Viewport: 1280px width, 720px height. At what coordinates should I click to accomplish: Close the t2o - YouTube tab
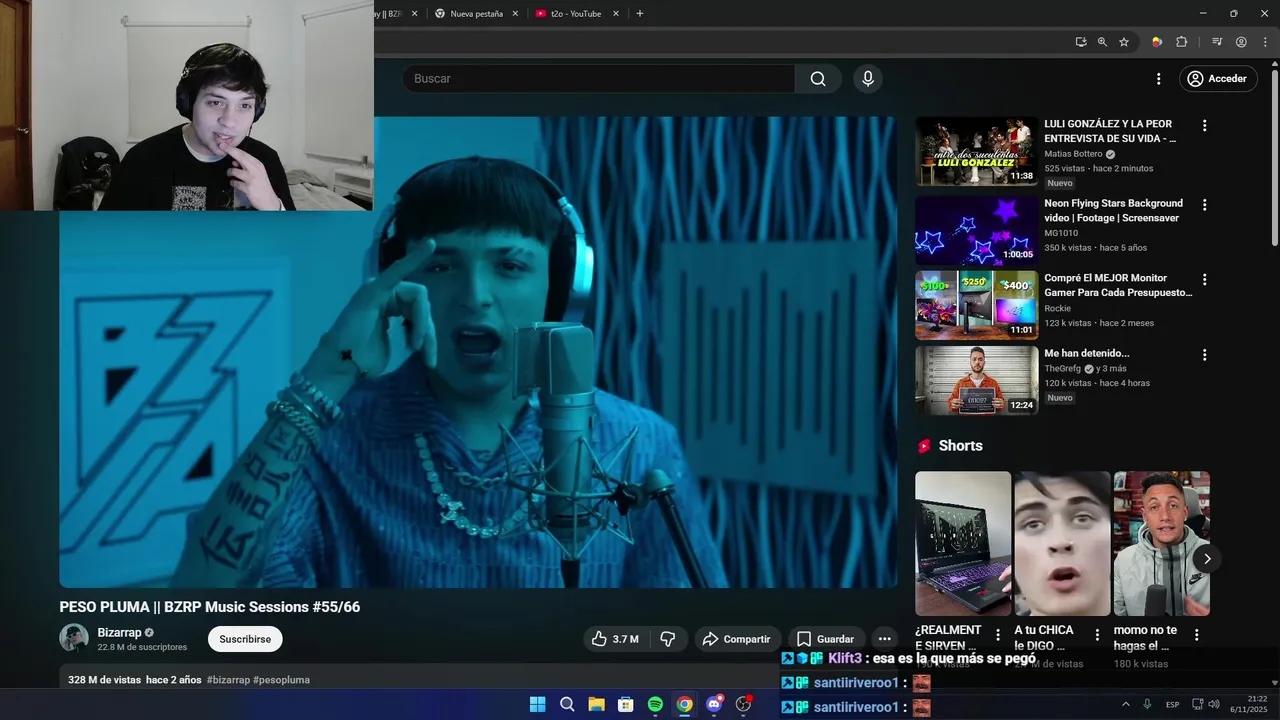(616, 13)
